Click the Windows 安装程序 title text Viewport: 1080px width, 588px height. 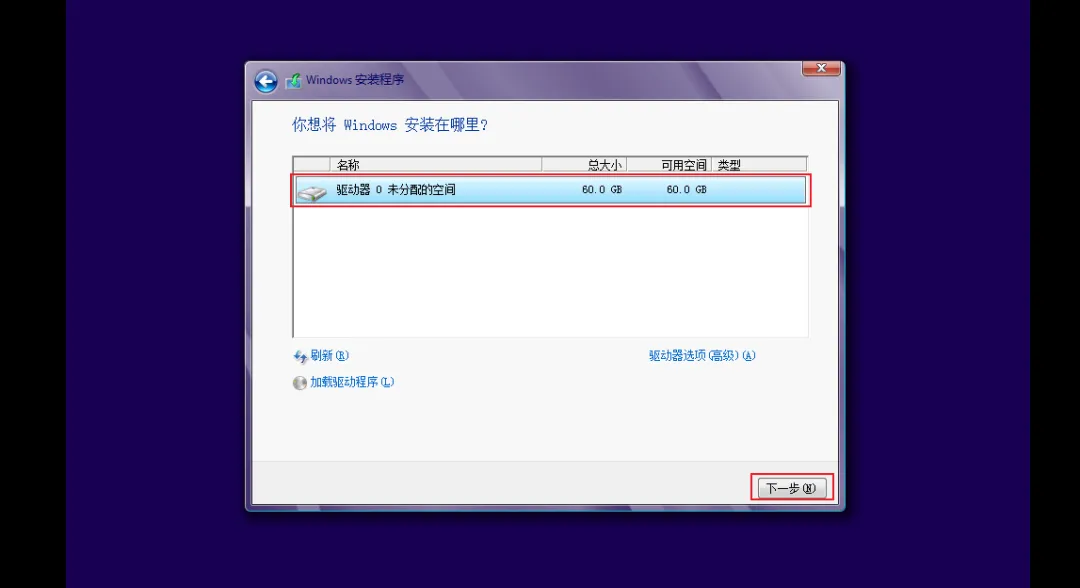pos(355,80)
